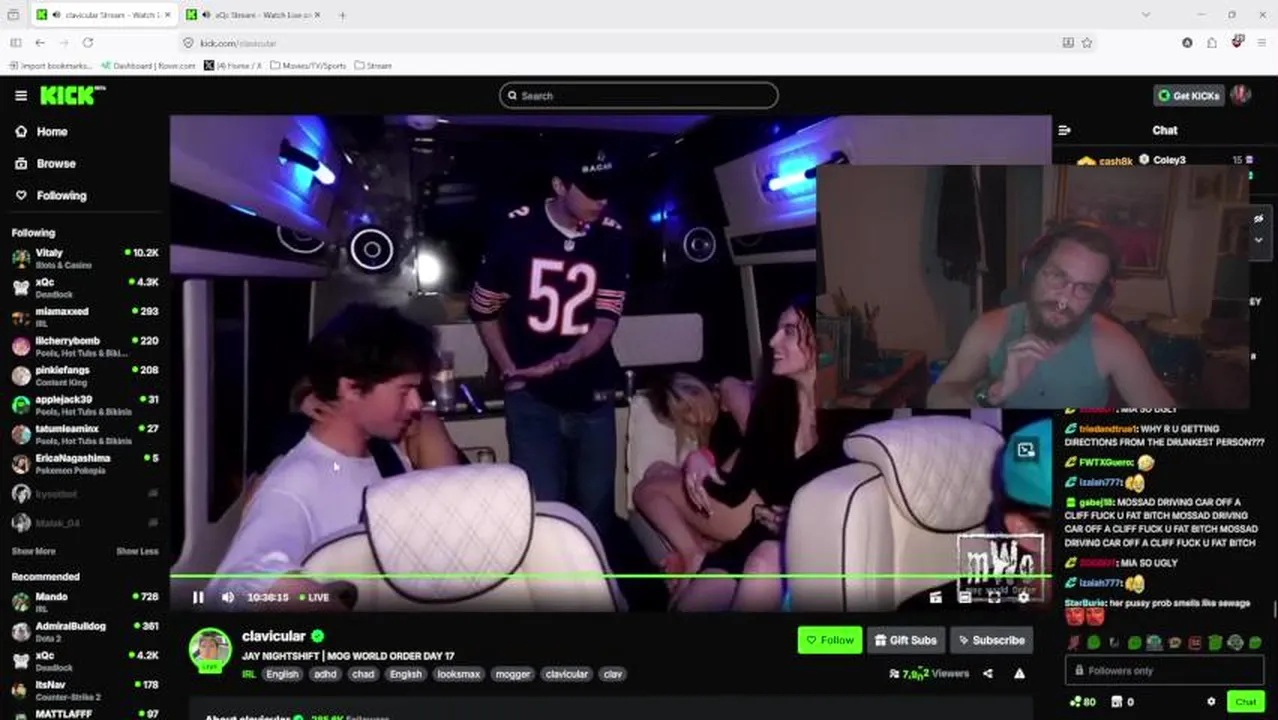Select clavicular Stream browser tab

(x=105, y=15)
